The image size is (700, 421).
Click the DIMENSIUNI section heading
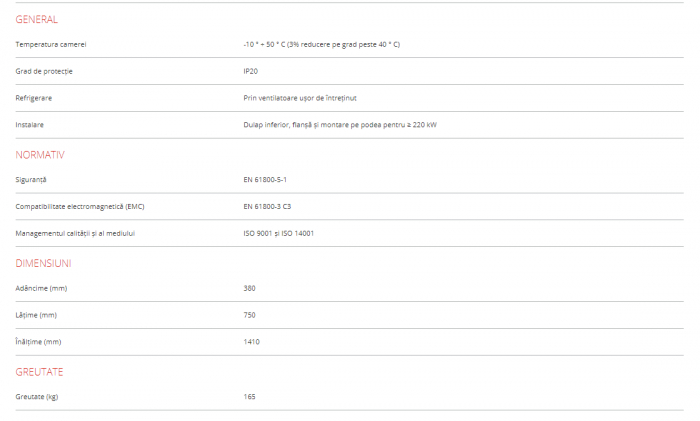(x=43, y=263)
